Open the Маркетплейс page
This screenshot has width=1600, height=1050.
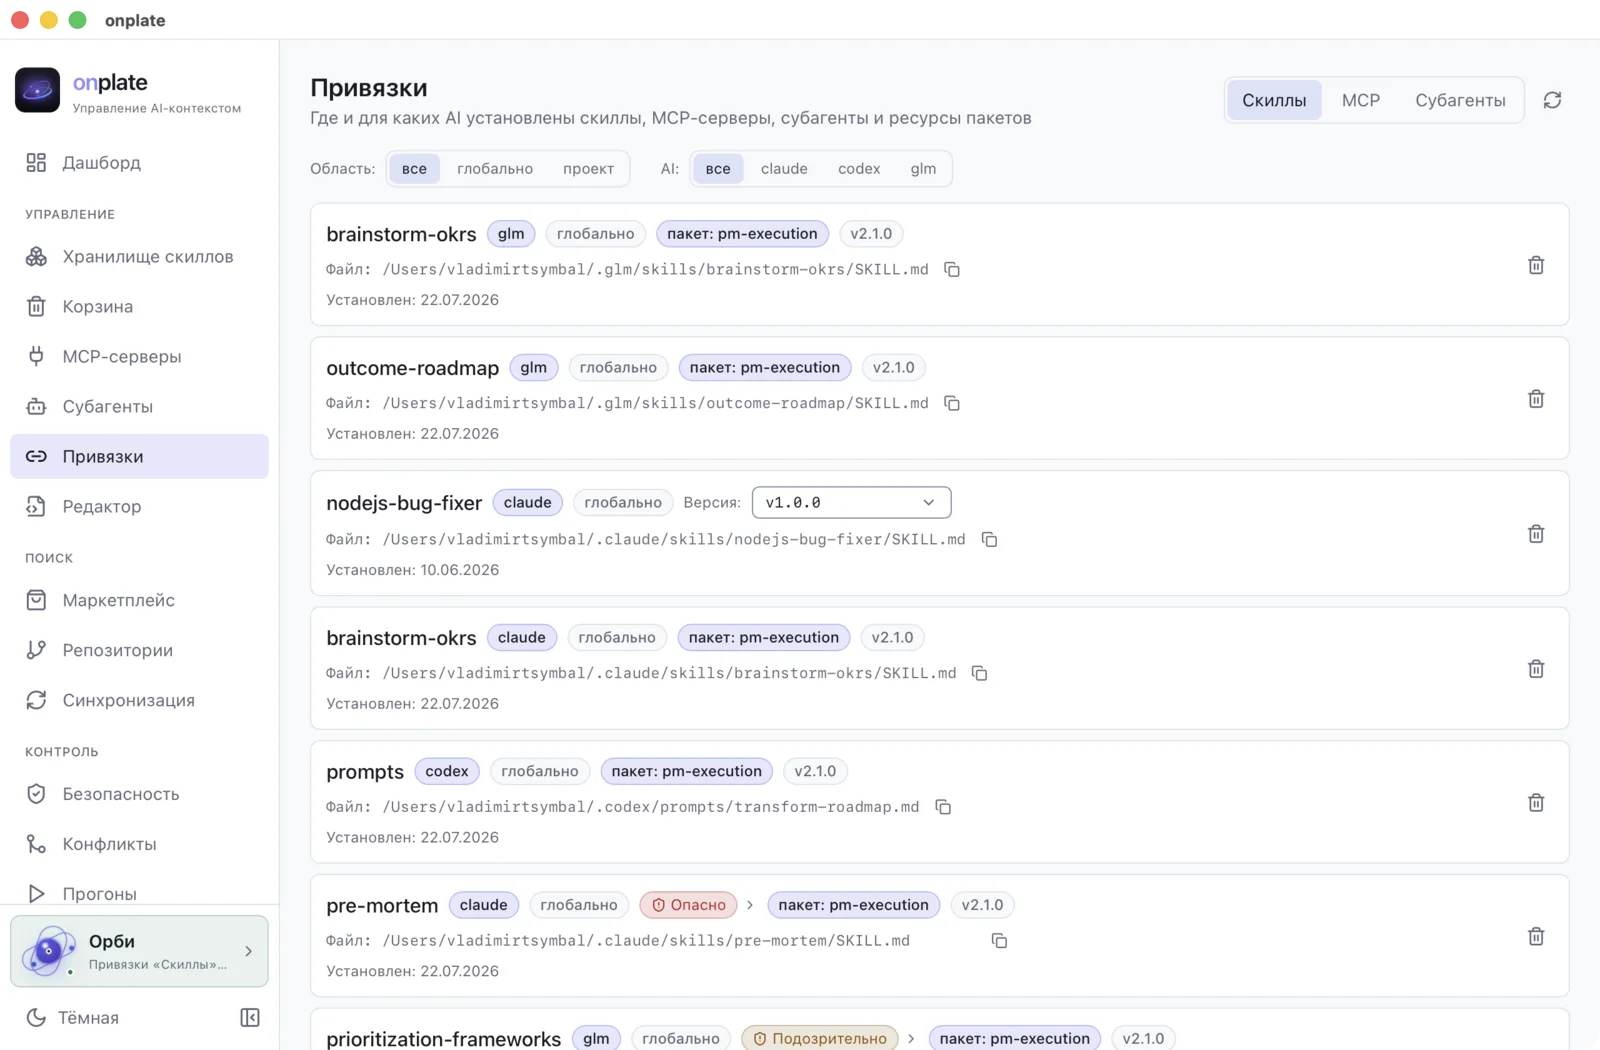[x=139, y=601]
